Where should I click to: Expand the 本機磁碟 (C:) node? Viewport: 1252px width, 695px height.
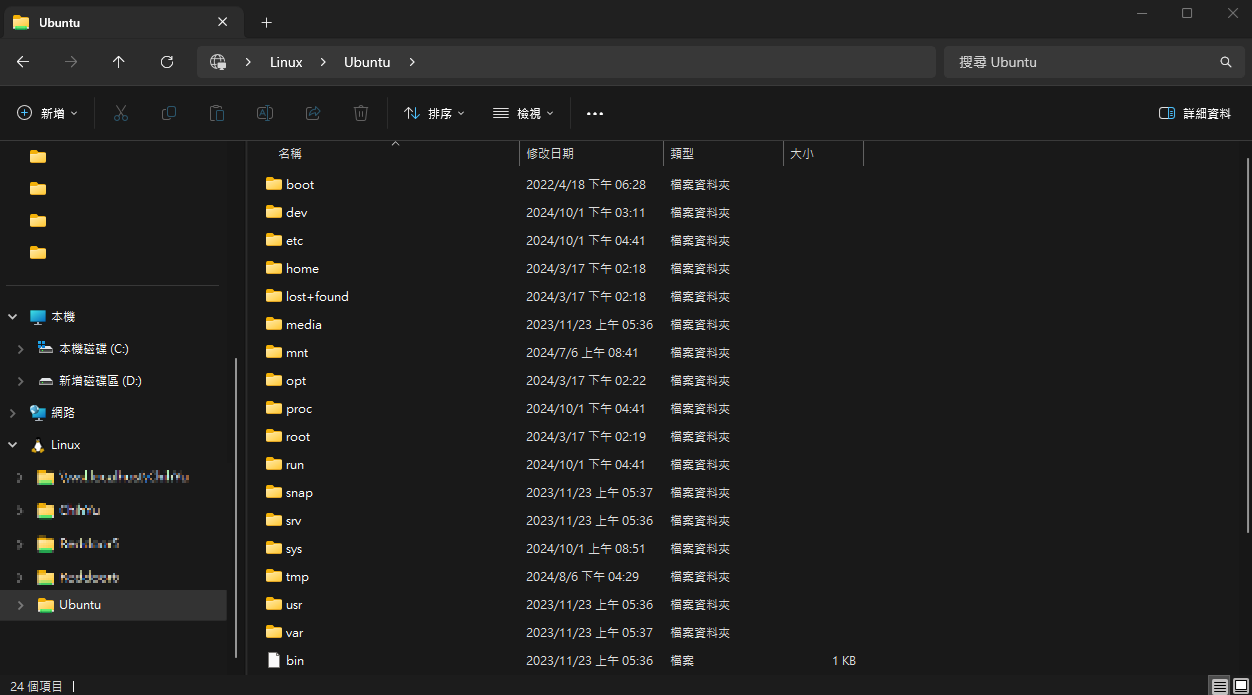21,349
